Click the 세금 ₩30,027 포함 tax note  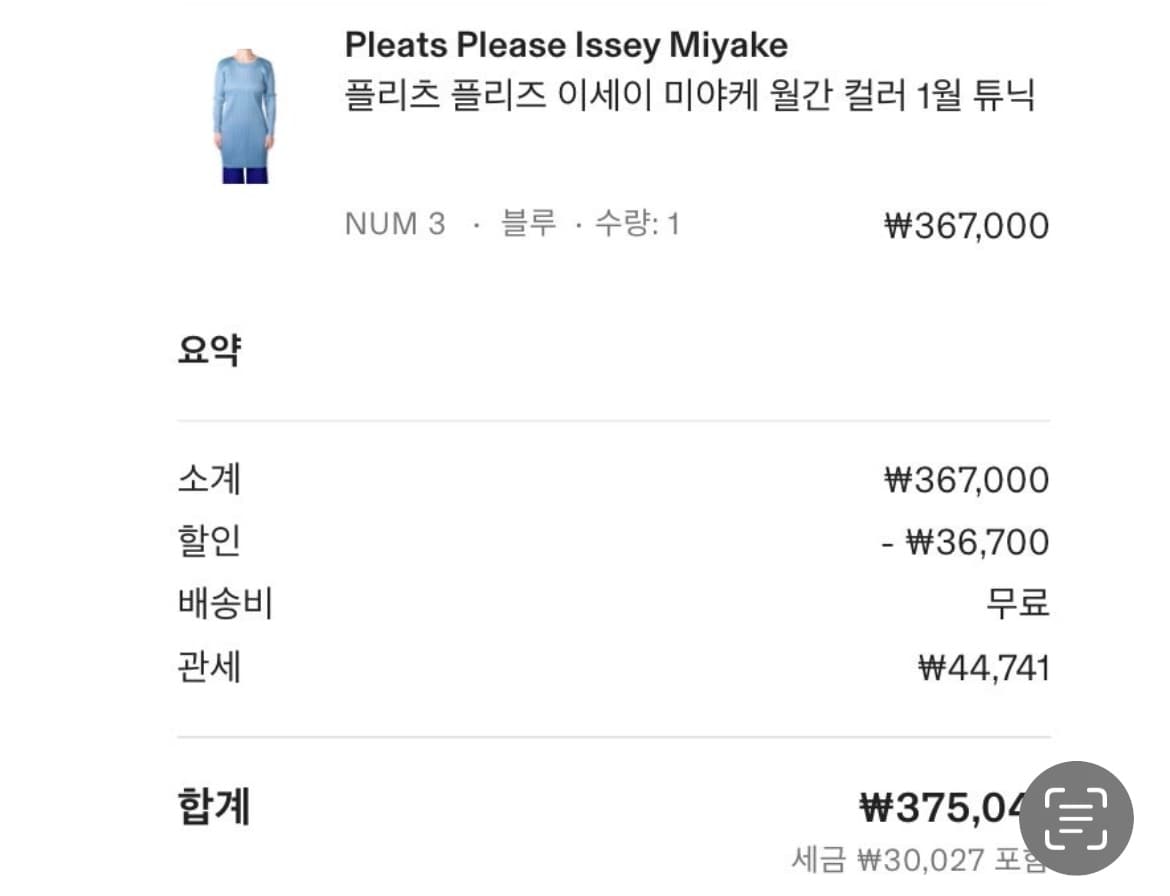click(918, 860)
